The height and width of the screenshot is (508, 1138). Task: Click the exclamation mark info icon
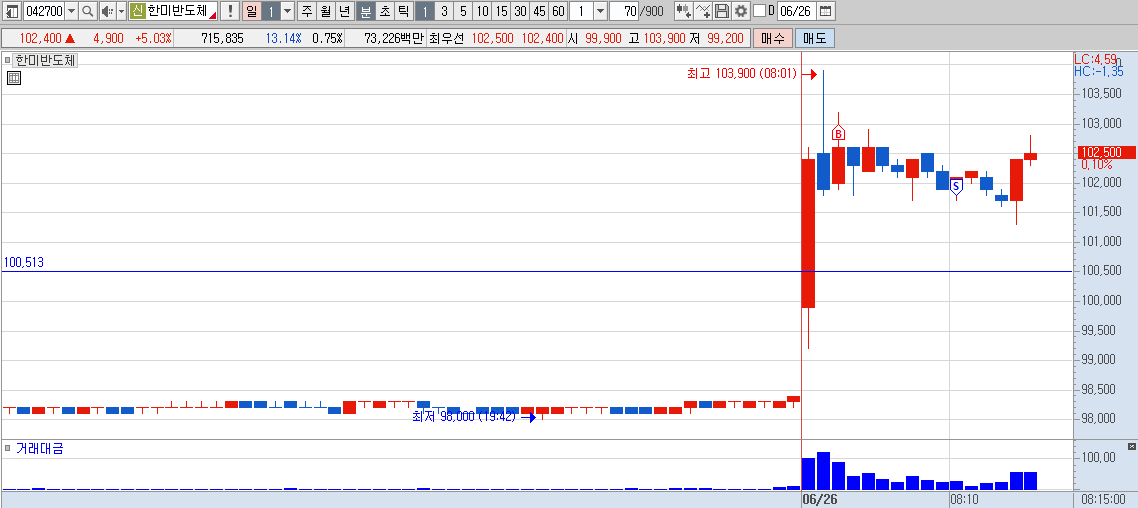tap(230, 11)
